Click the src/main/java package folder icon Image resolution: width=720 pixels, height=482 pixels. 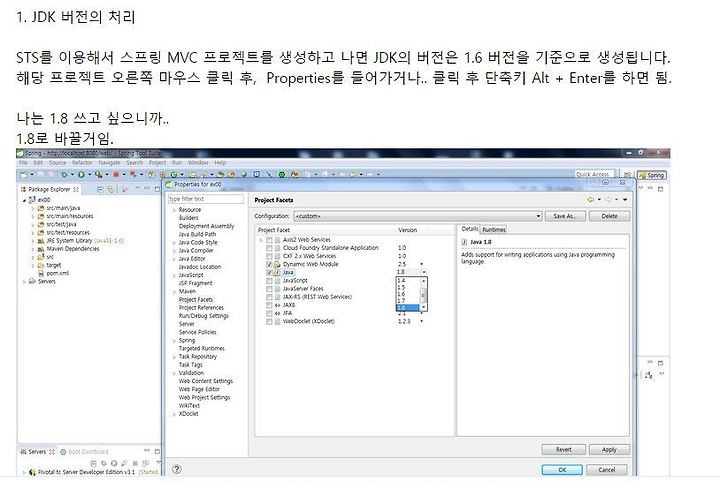tap(41, 208)
